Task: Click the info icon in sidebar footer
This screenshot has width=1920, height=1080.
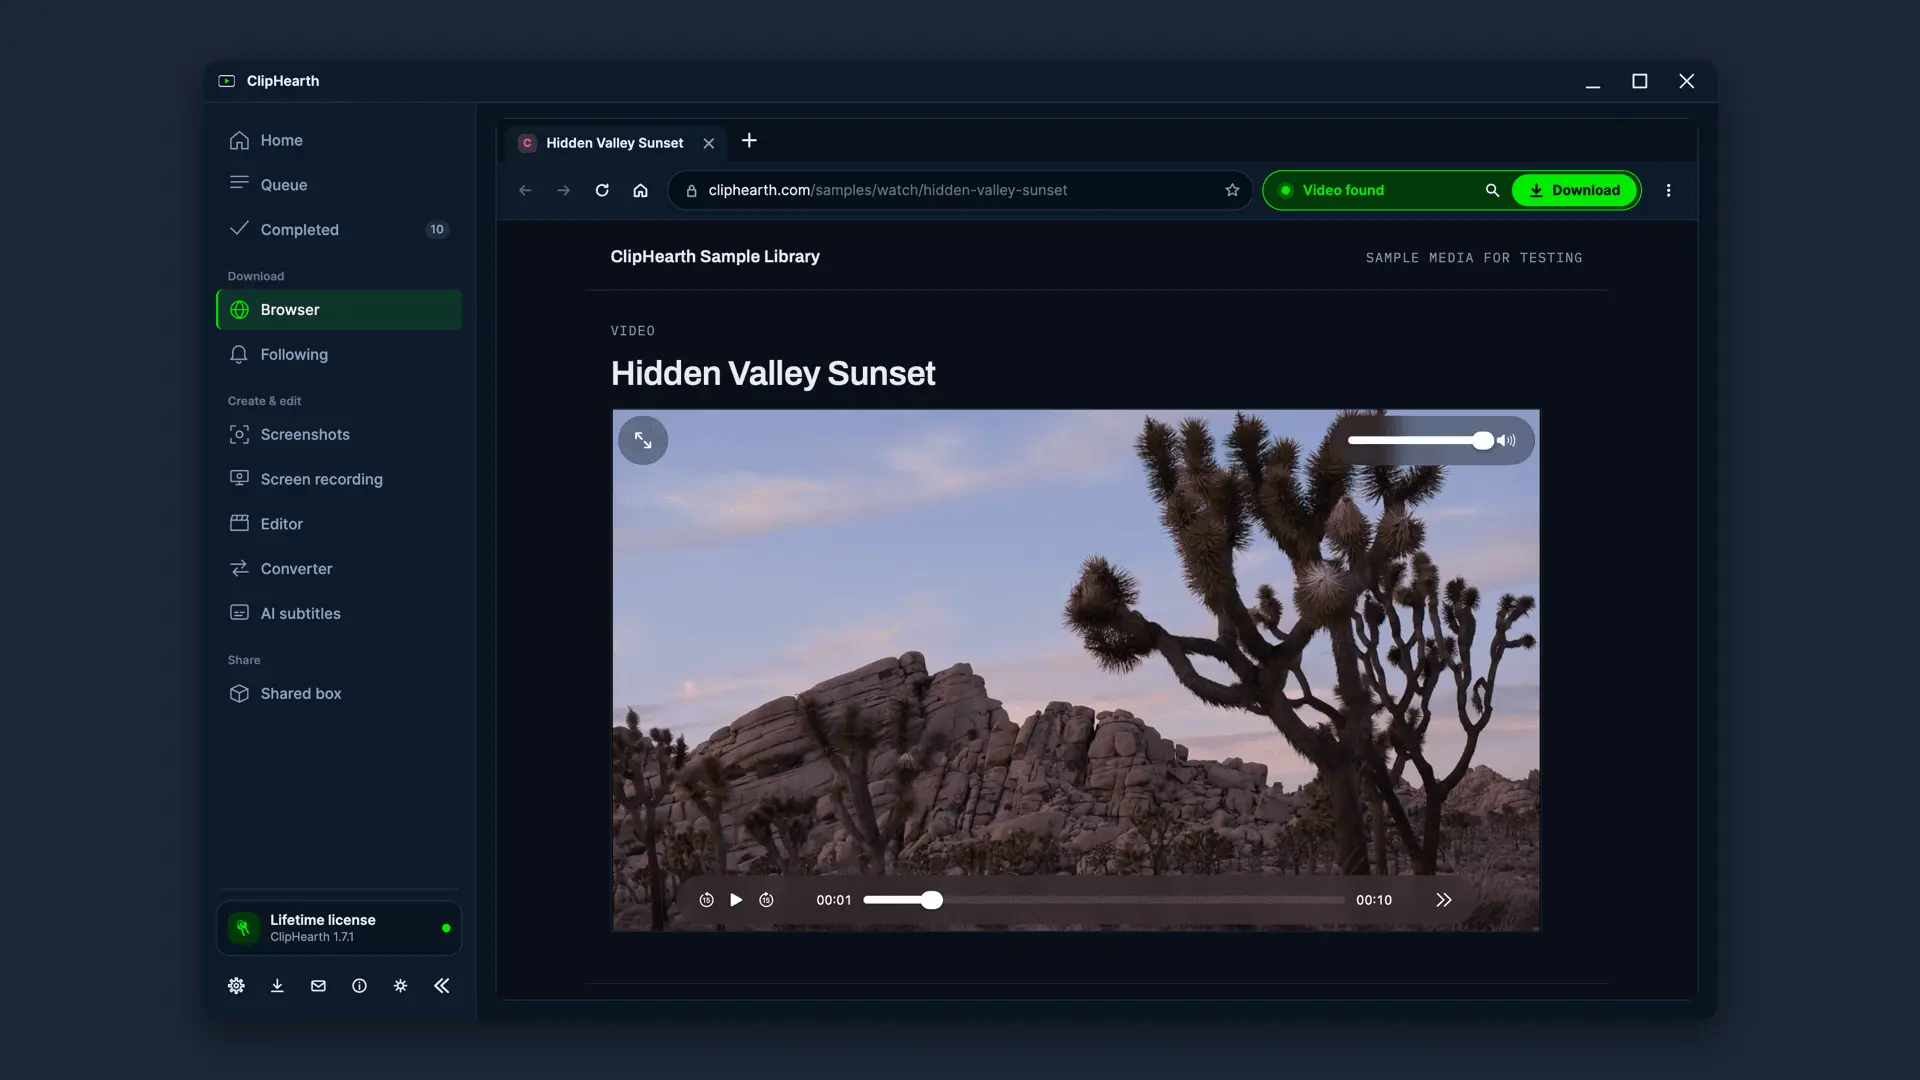Action: tap(359, 986)
